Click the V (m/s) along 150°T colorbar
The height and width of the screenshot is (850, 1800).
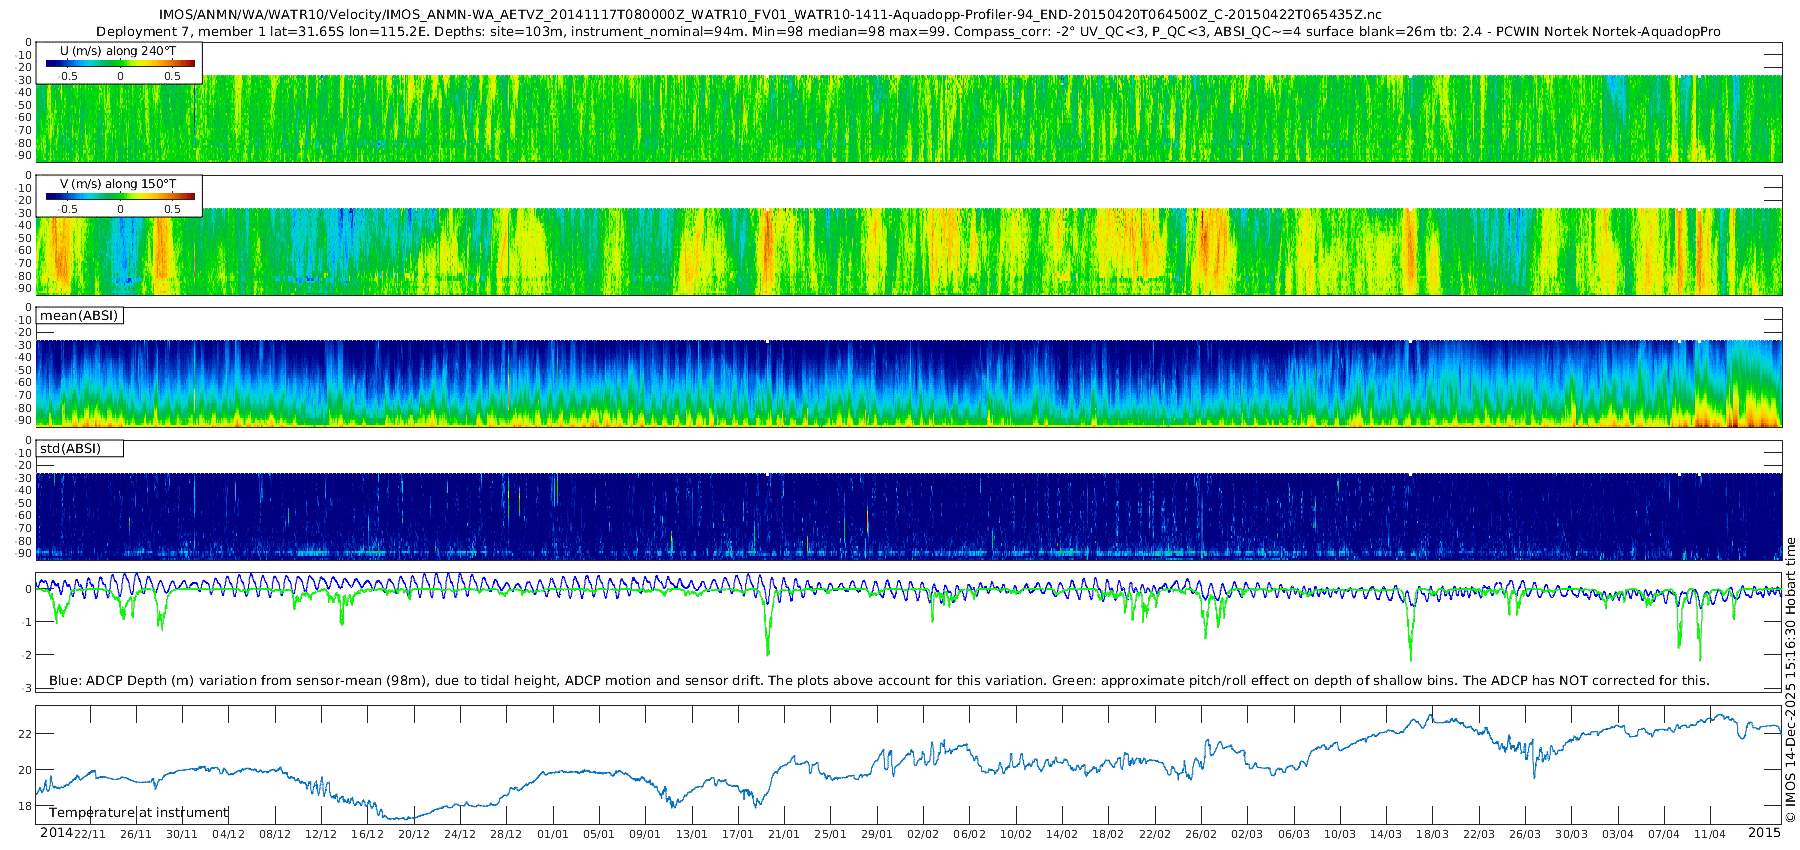click(120, 197)
